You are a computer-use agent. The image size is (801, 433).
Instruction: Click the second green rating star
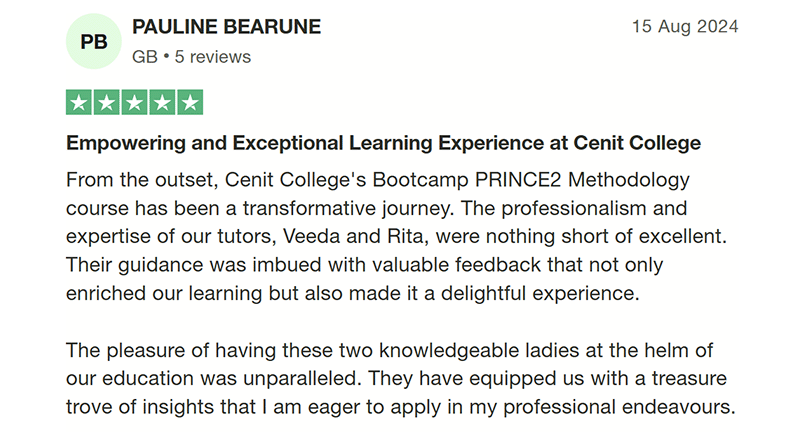(107, 102)
